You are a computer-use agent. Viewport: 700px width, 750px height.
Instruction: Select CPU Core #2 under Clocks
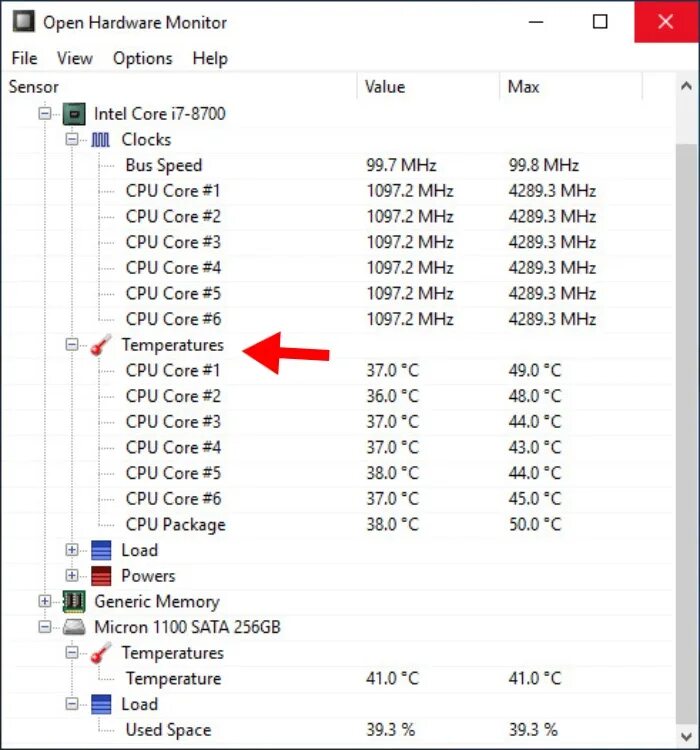point(339,217)
